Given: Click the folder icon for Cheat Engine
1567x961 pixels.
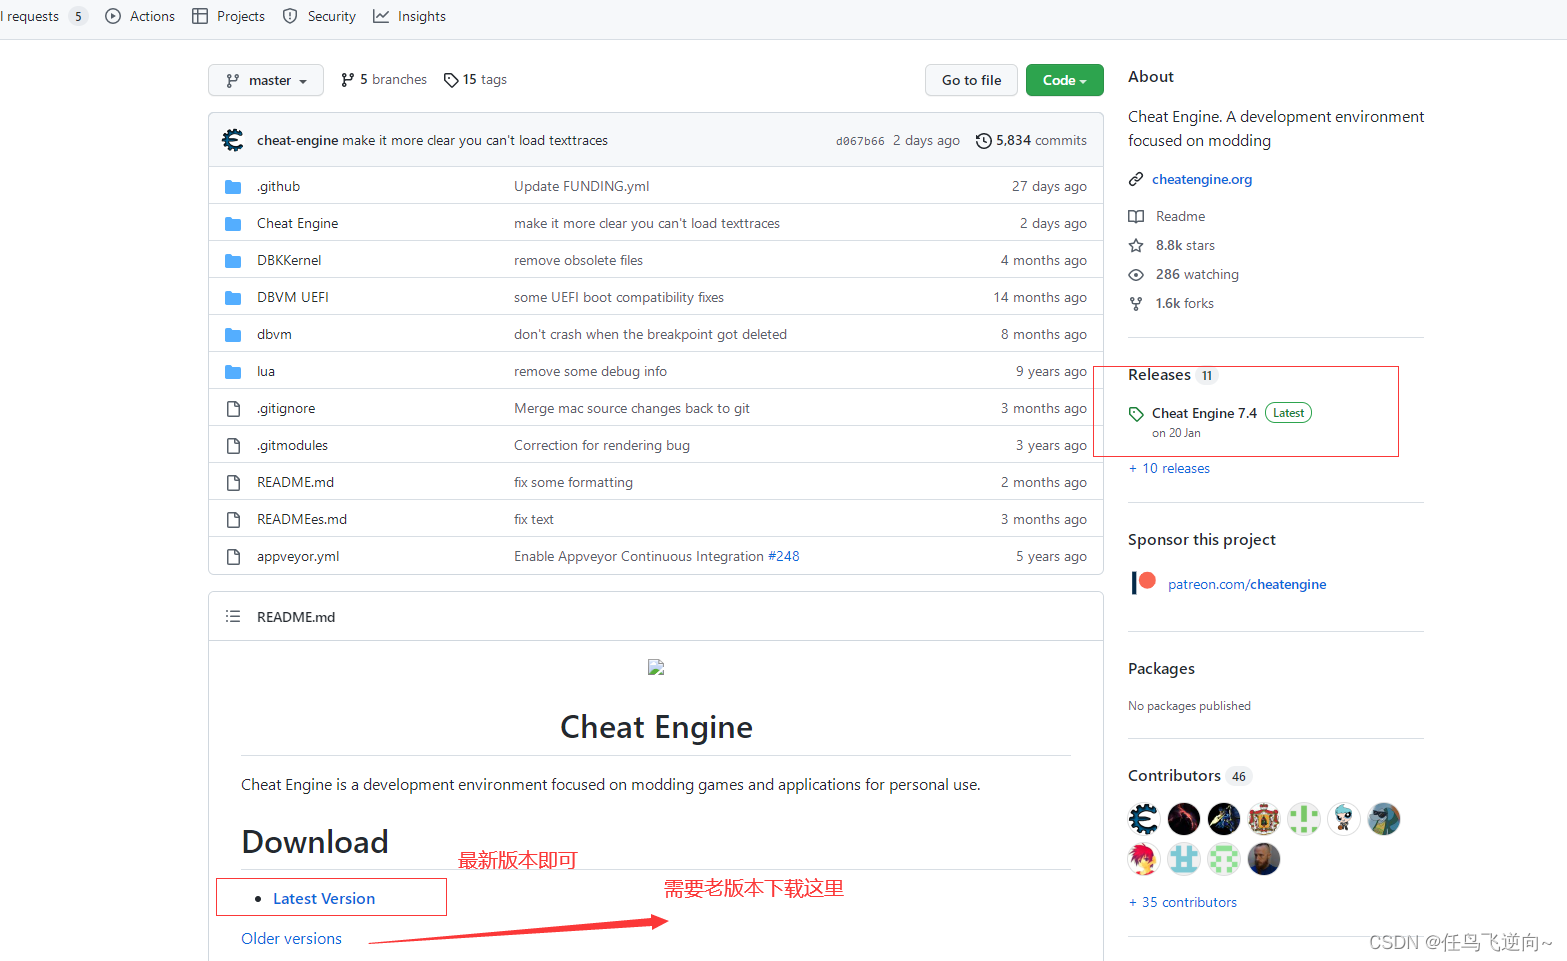Looking at the screenshot, I should (233, 224).
